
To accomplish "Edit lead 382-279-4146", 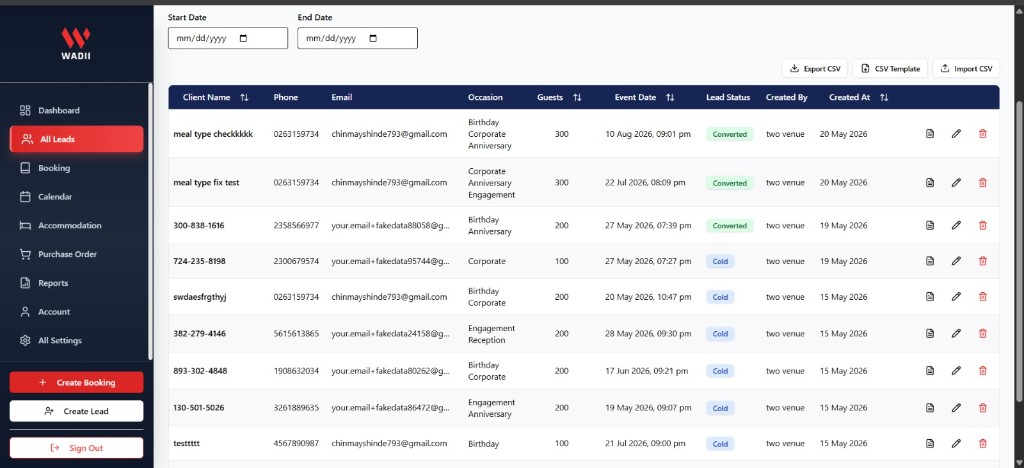I will click(x=956, y=334).
